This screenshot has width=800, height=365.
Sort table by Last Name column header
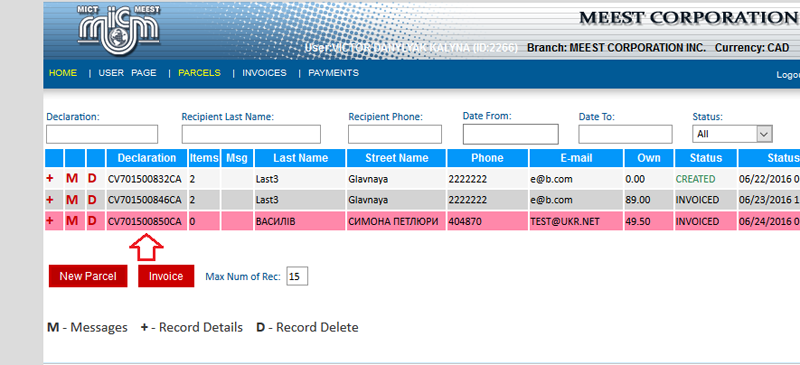point(300,158)
